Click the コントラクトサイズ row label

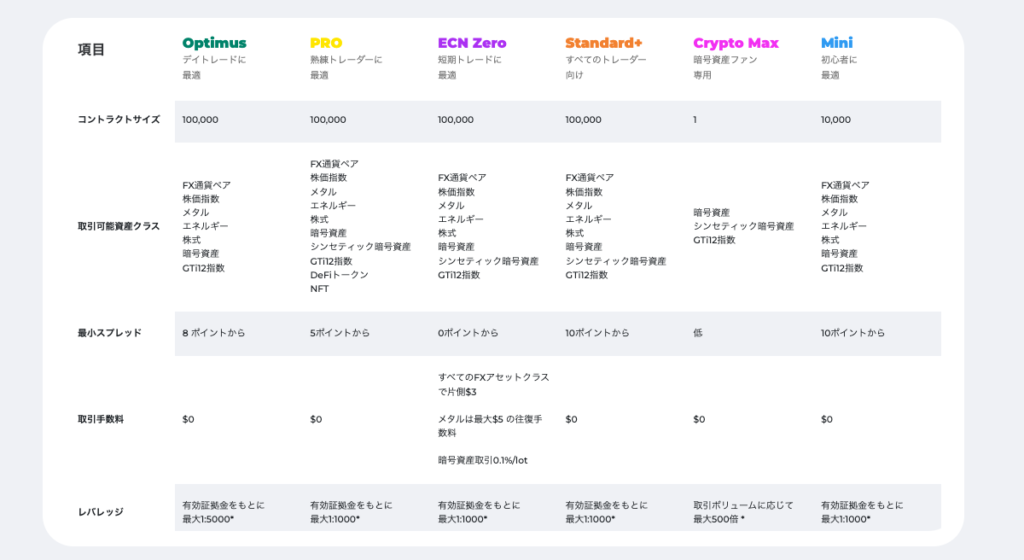point(119,120)
